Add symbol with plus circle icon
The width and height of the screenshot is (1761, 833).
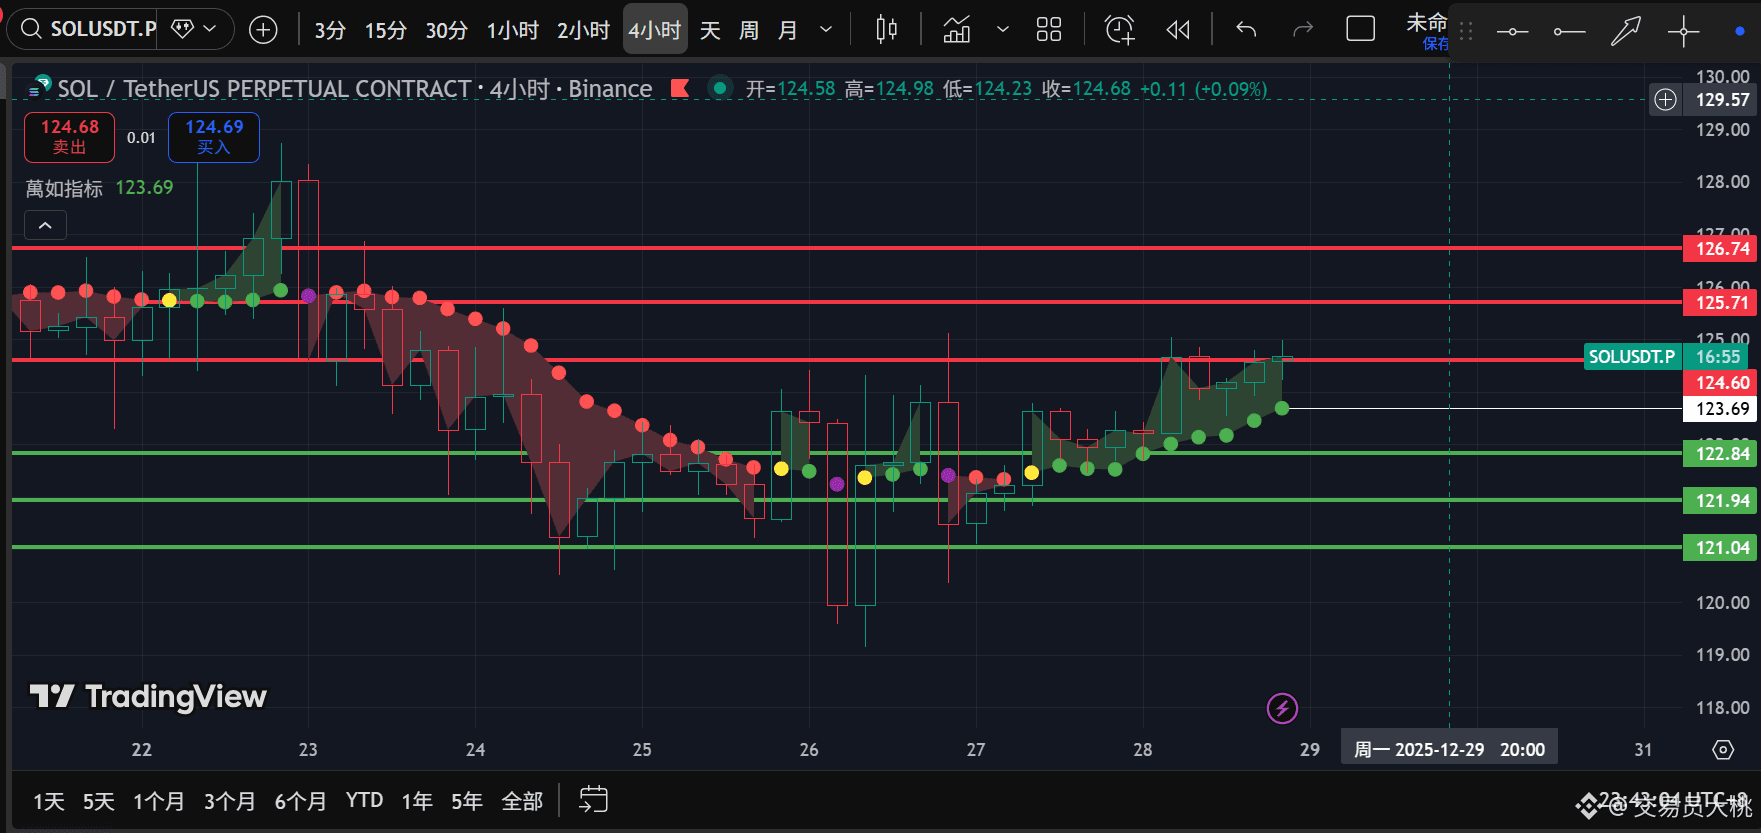coord(263,30)
